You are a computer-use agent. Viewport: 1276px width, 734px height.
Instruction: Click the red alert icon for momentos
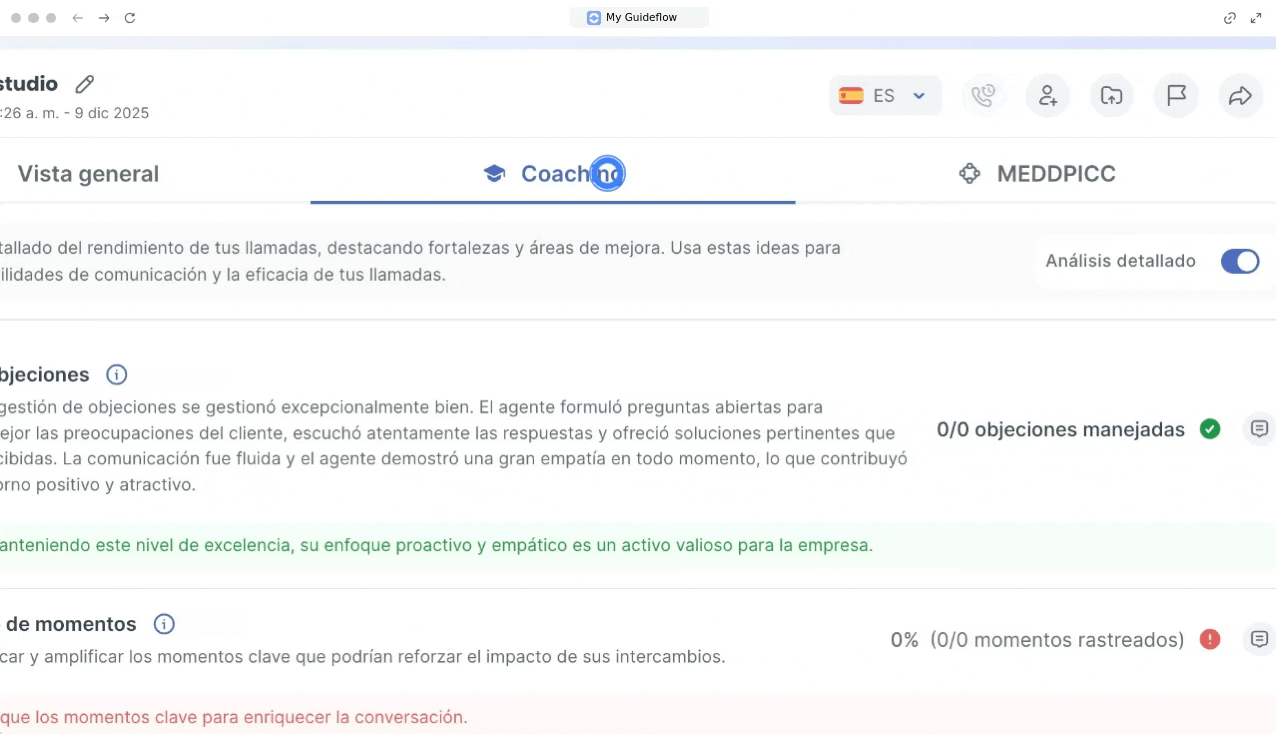tap(1210, 639)
